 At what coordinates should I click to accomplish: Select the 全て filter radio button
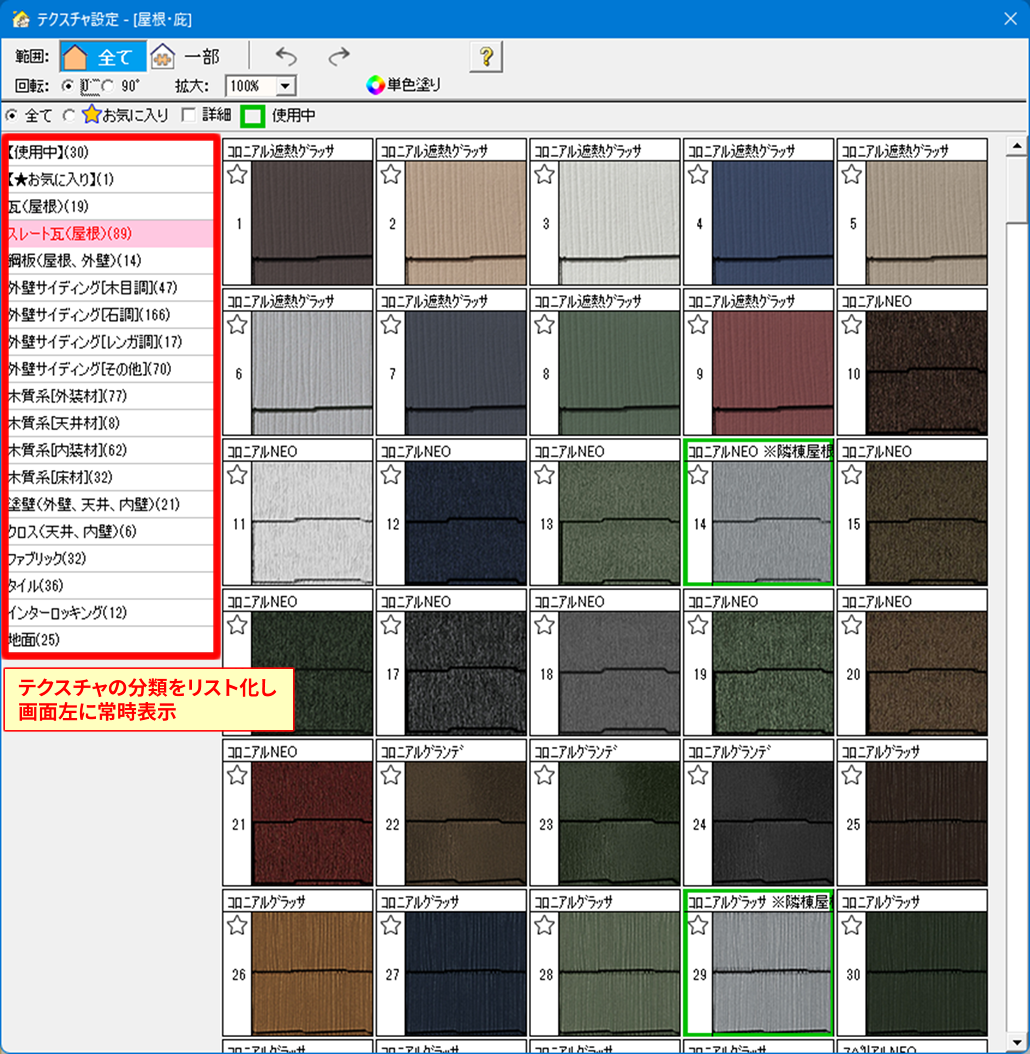11,116
